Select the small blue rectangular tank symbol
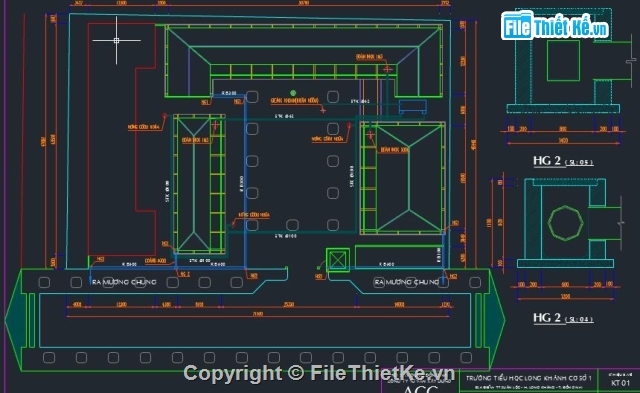Image resolution: width=640 pixels, height=393 pixels. click(413, 107)
